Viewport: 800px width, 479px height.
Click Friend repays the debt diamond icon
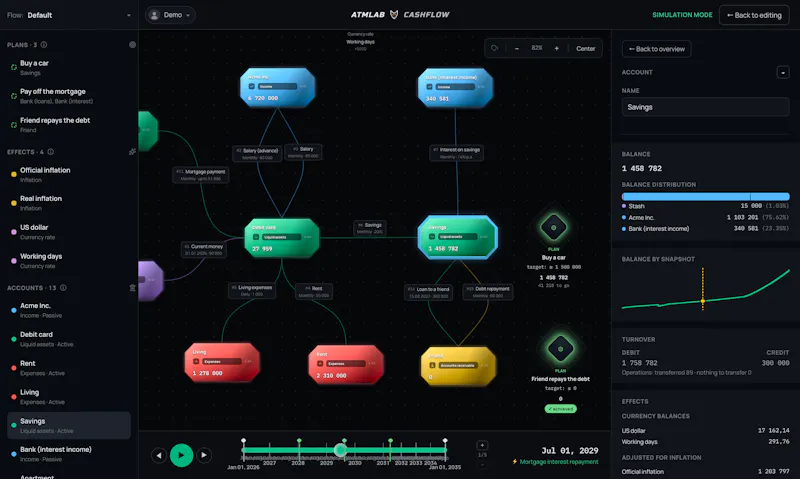click(x=560, y=349)
